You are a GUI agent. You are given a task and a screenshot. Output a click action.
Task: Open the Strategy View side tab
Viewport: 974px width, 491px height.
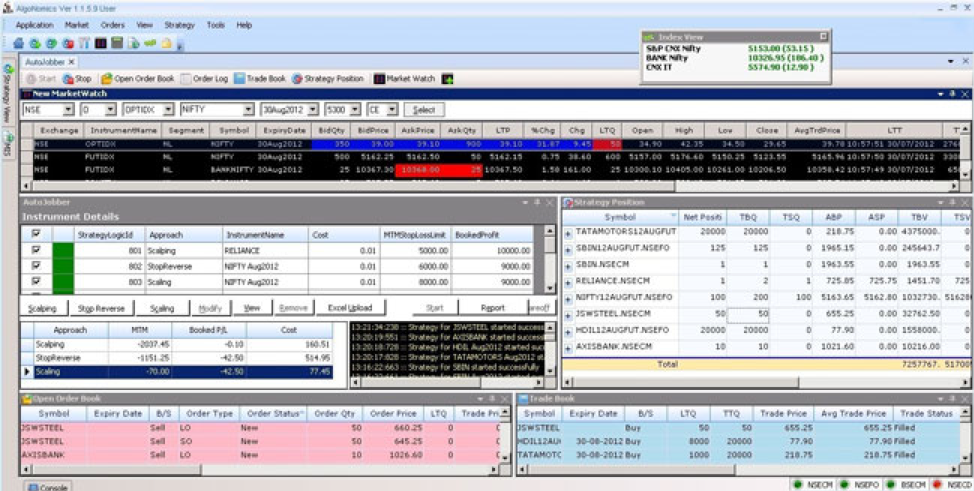point(7,93)
